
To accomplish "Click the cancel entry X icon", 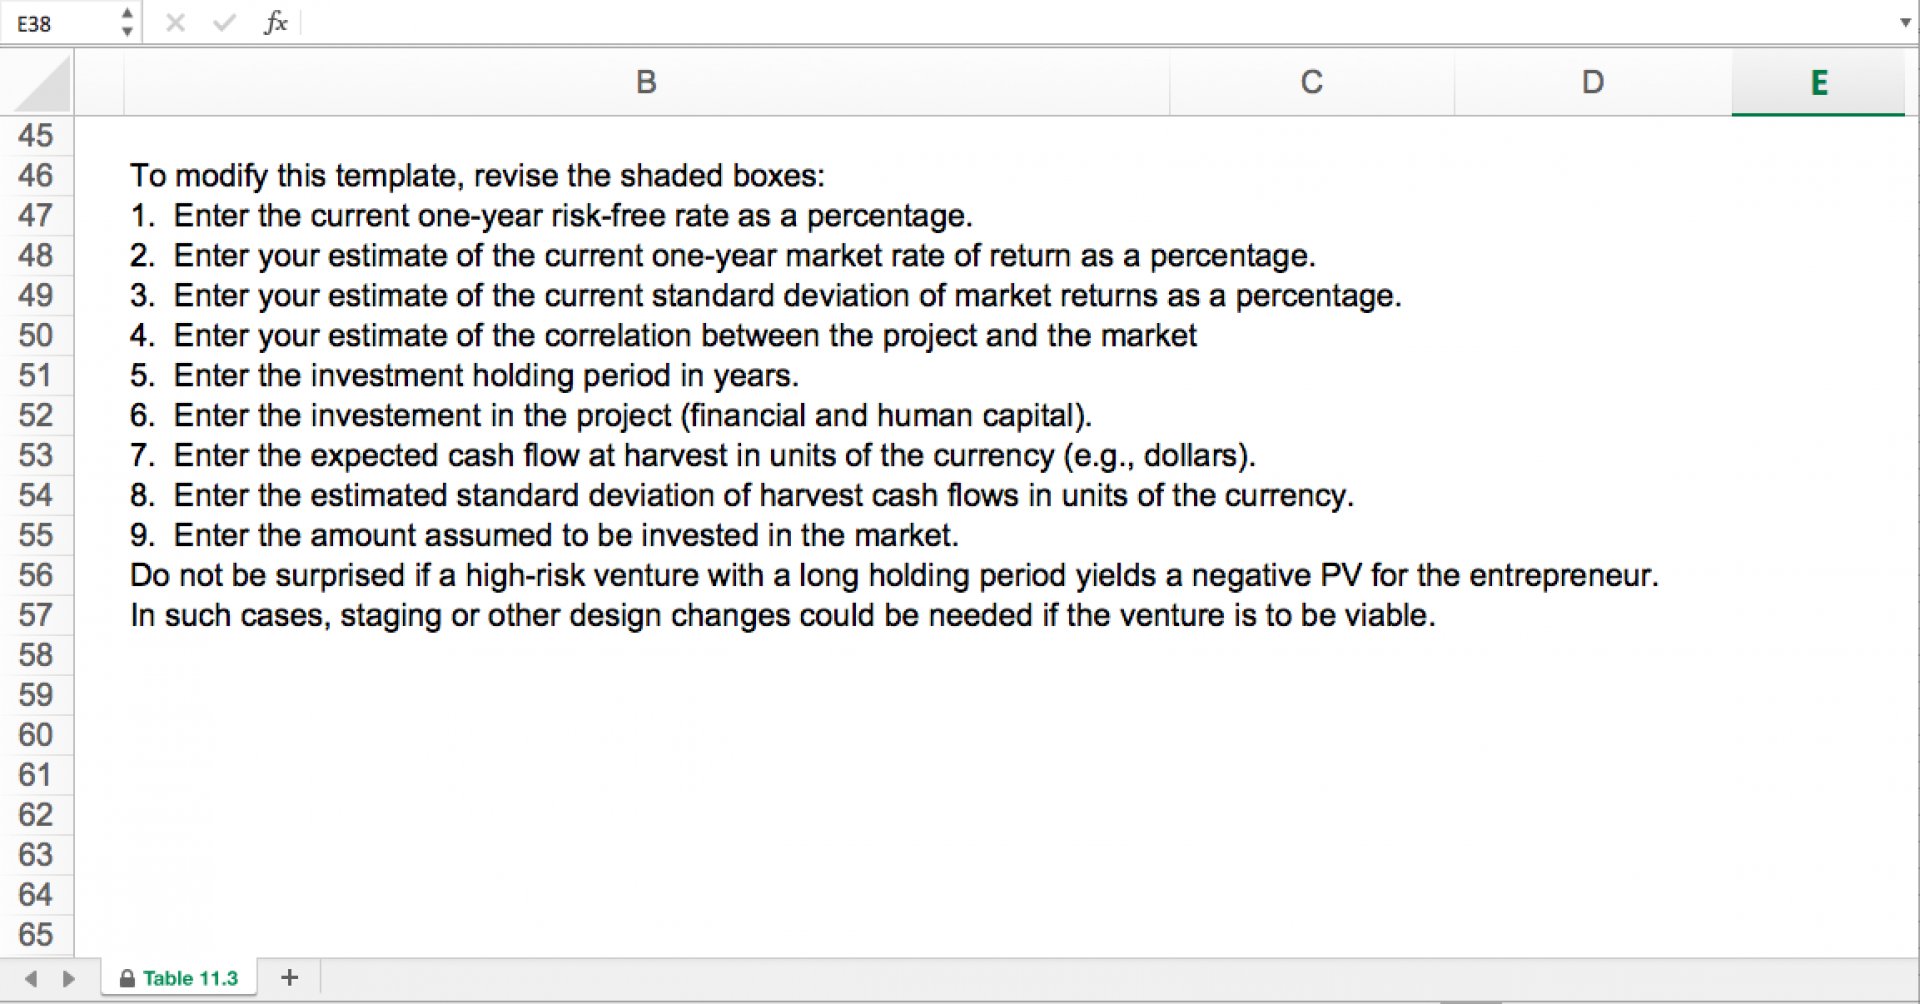I will (x=175, y=22).
